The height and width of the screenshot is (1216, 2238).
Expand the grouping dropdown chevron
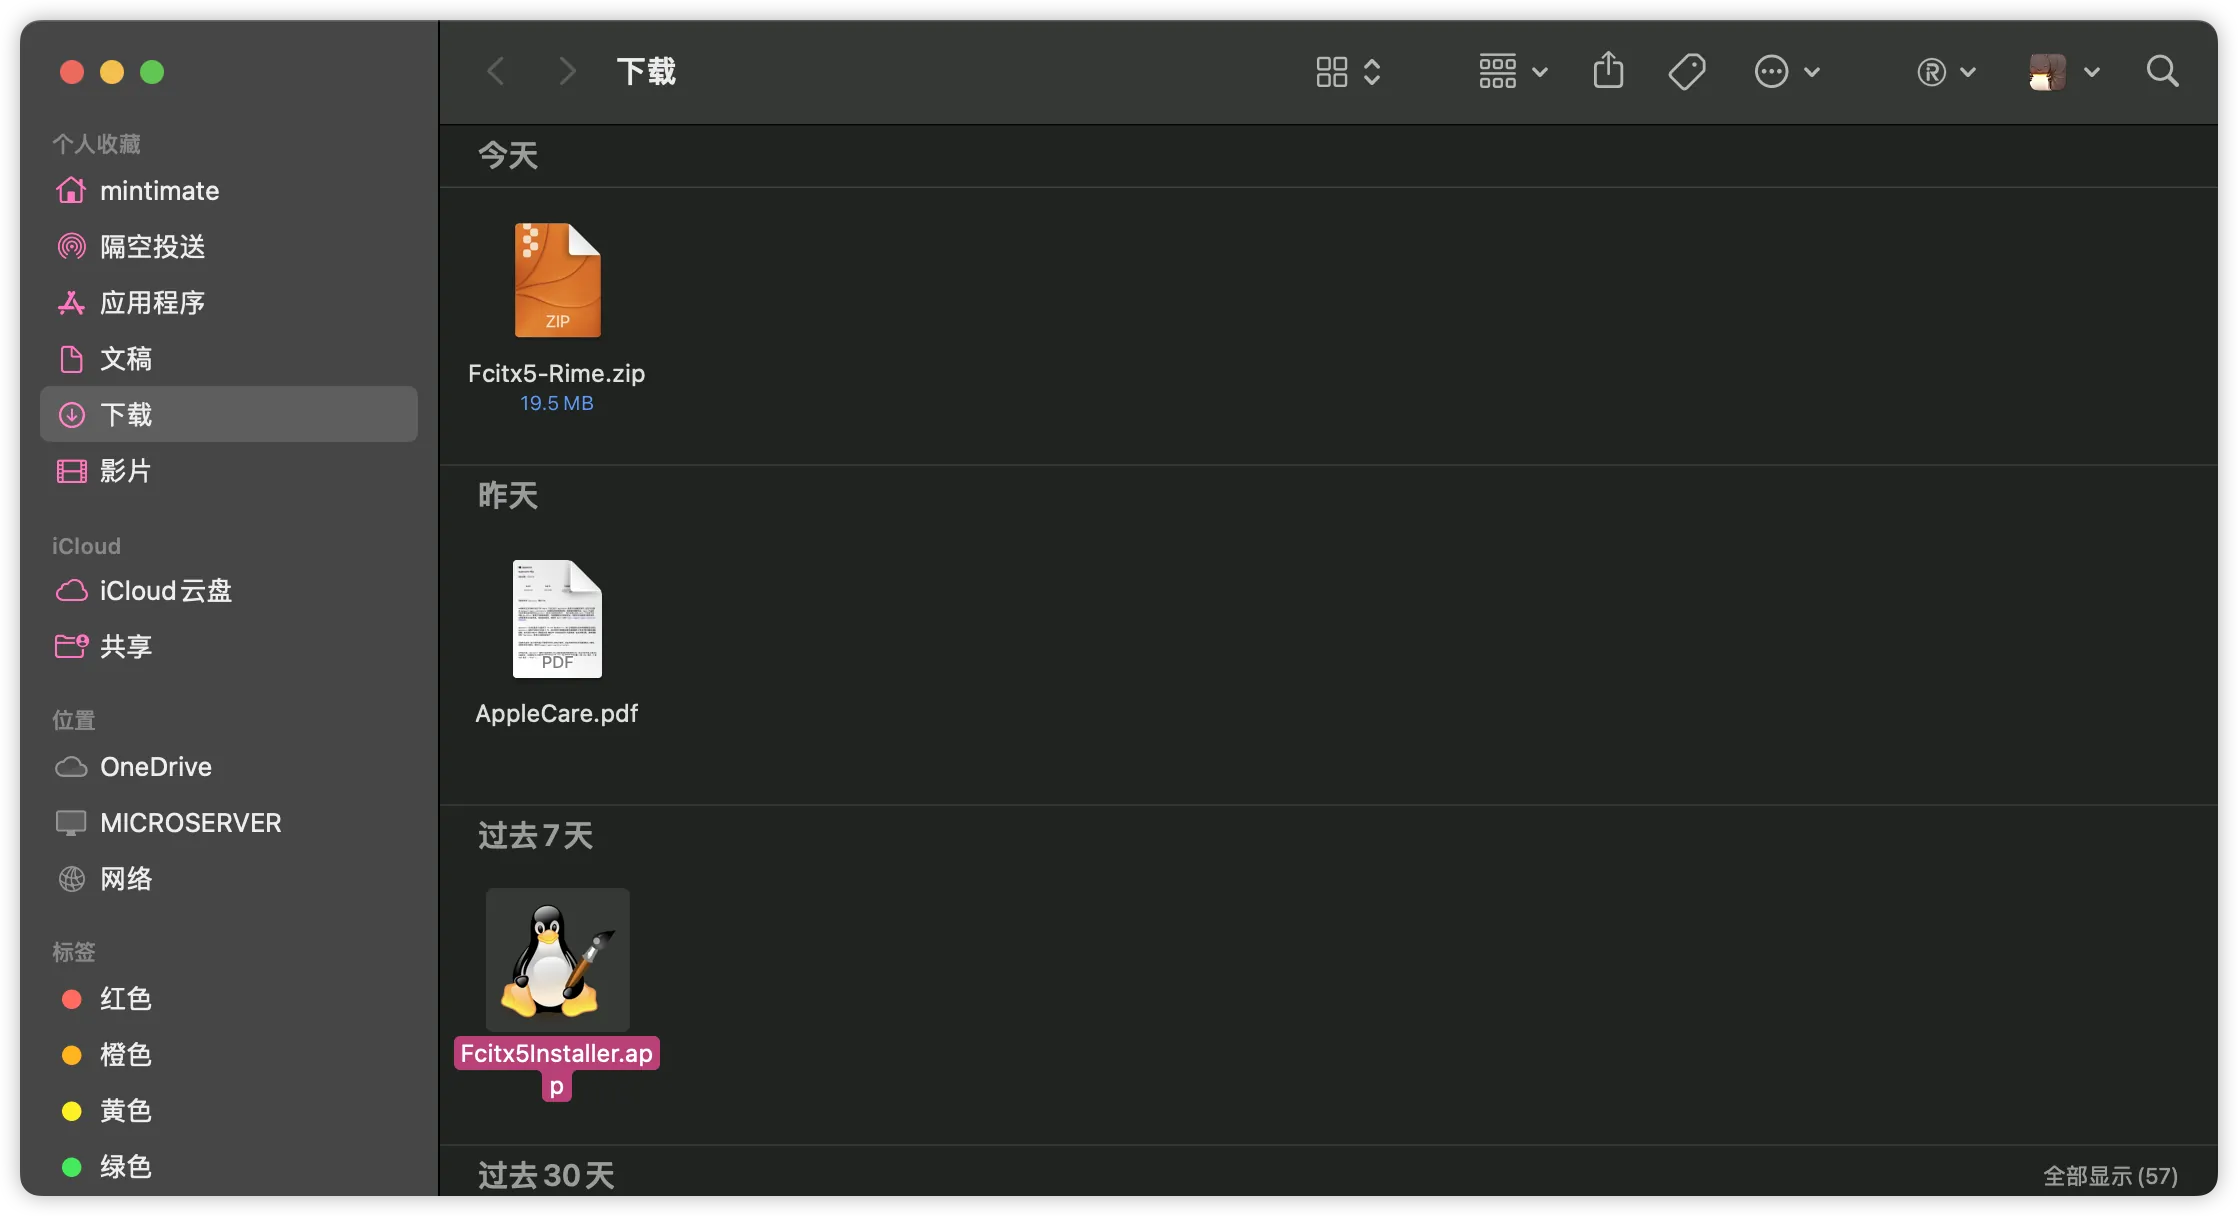[1540, 72]
